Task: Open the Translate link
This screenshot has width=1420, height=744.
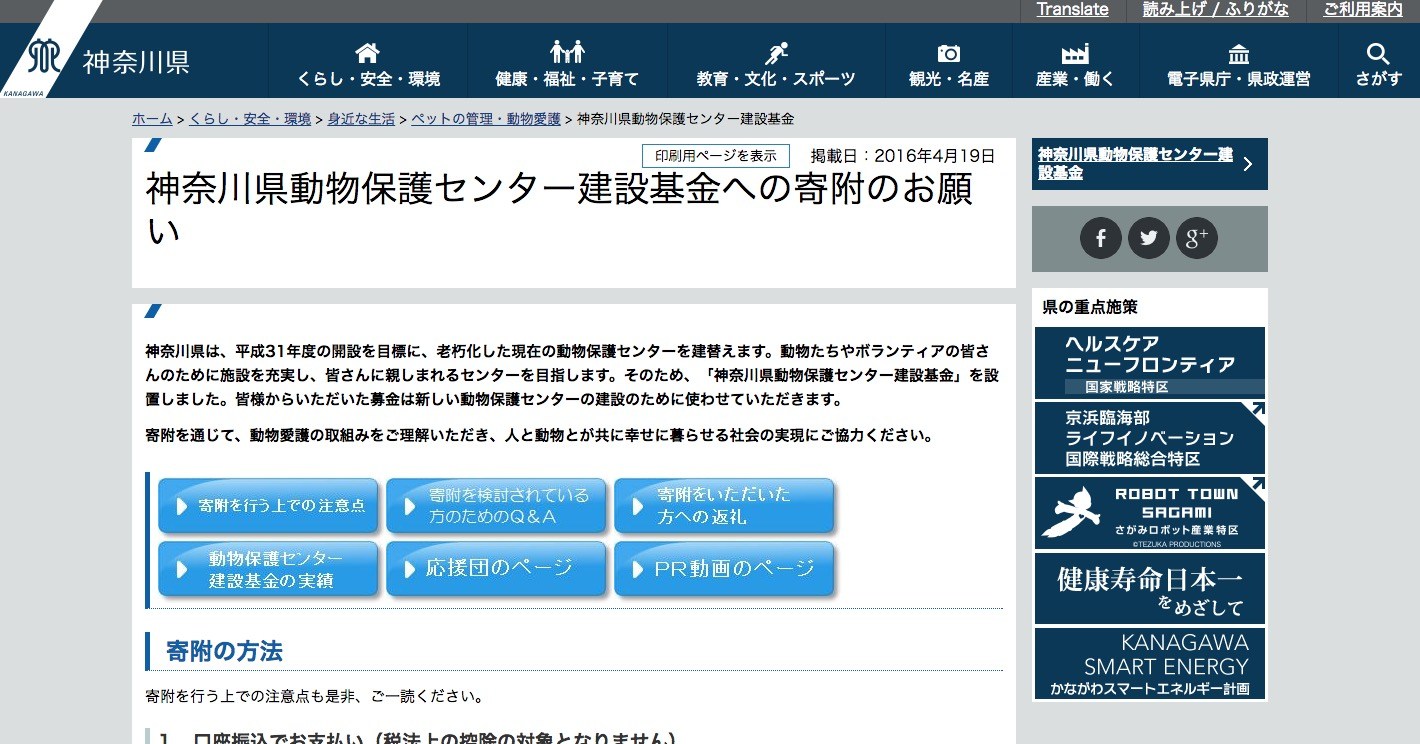Action: pos(1072,10)
